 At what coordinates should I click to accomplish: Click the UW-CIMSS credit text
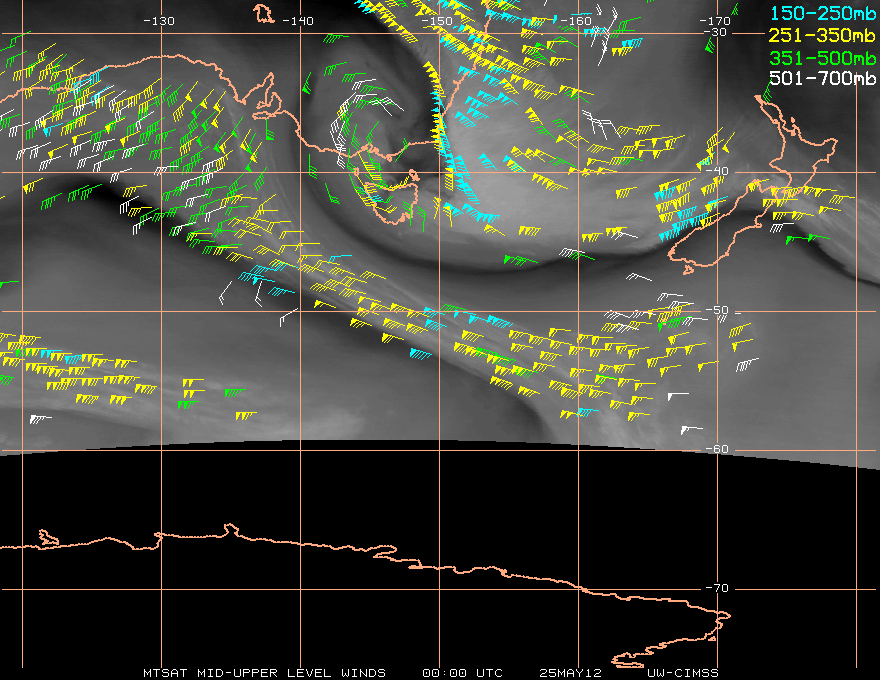682,673
